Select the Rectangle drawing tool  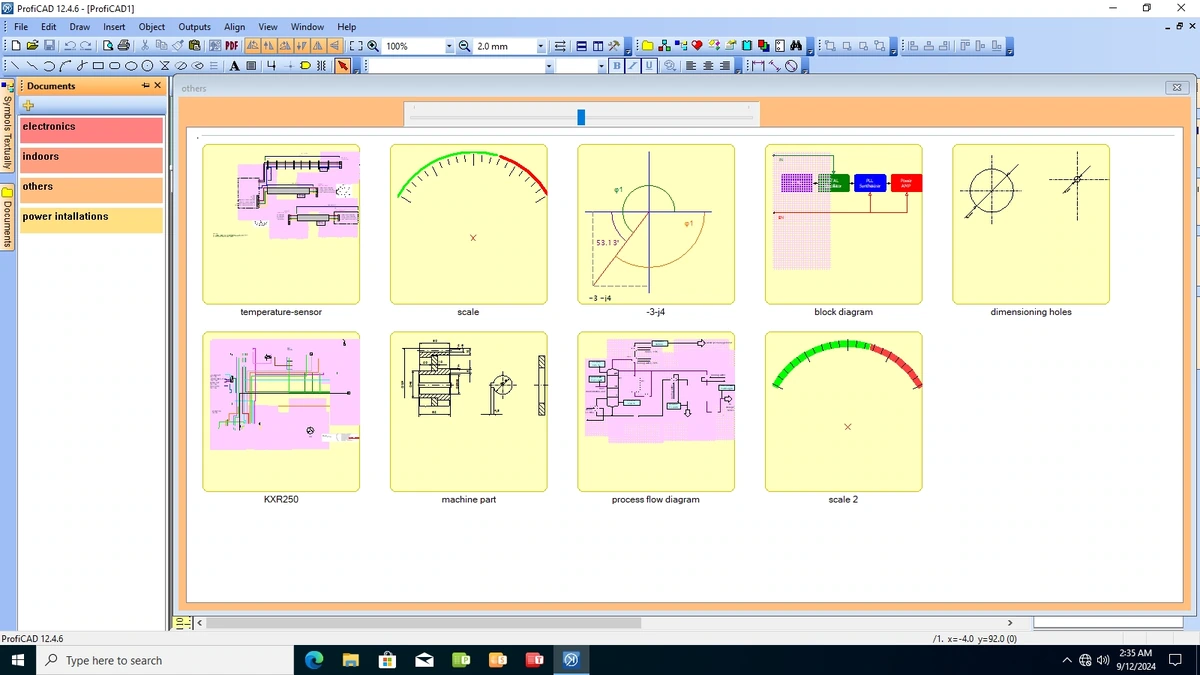(x=98, y=66)
